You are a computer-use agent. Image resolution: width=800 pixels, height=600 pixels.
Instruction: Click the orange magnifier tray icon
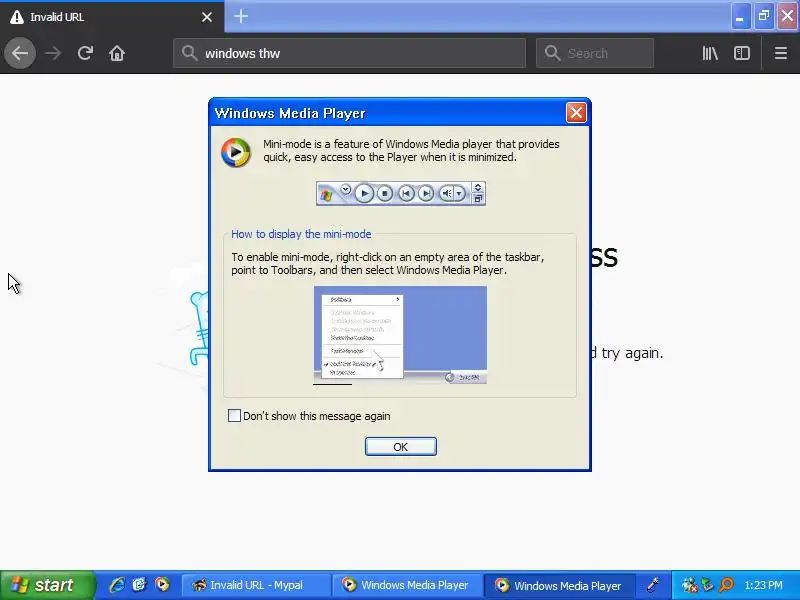pyautogui.click(x=726, y=585)
